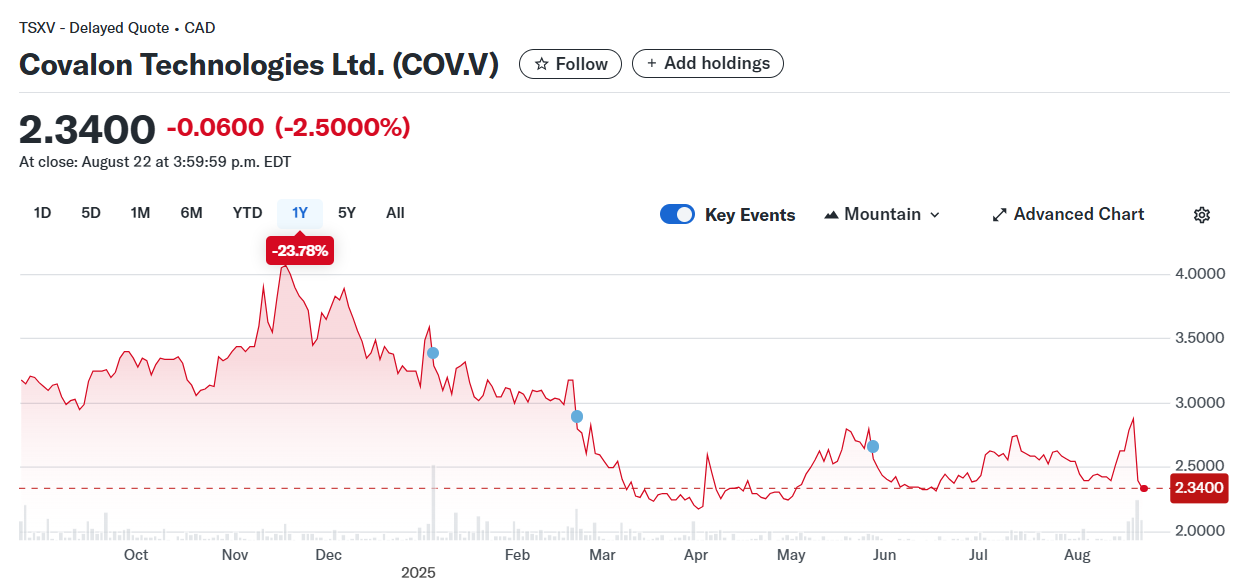Click the Mountain chart type icon
The image size is (1244, 588).
pyautogui.click(x=831, y=215)
